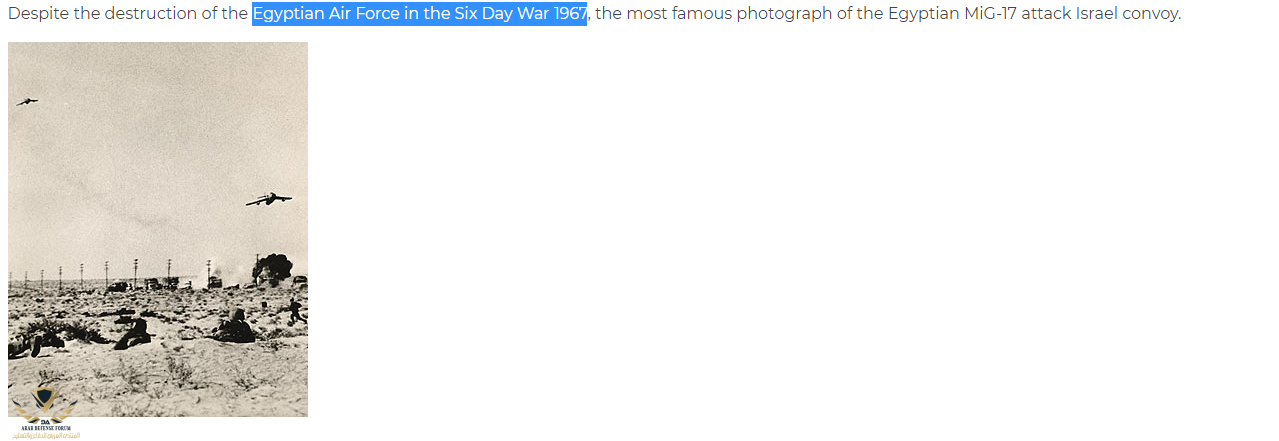This screenshot has height=441, width=1279.
Task: Click the larger MiG-17 jet on right
Action: [269, 199]
